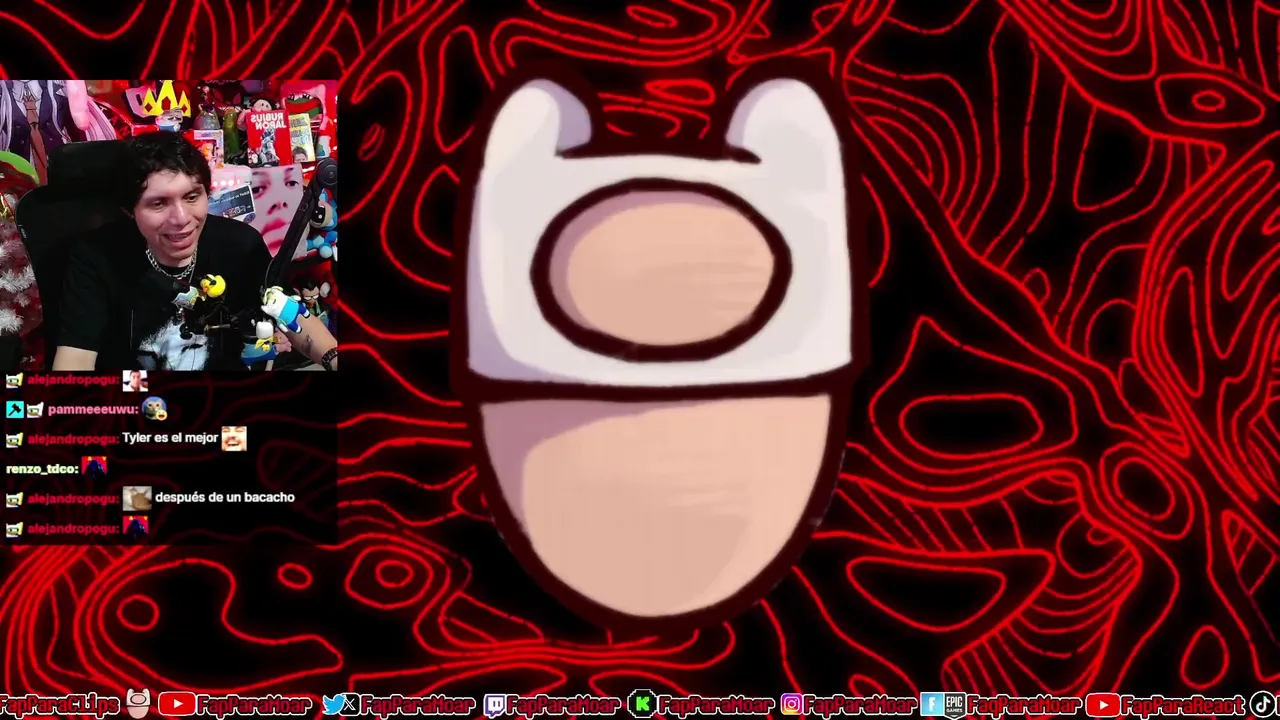Click 'FapParaMoar' text after the Twitch icon
This screenshot has width=1280, height=720.
tap(564, 706)
